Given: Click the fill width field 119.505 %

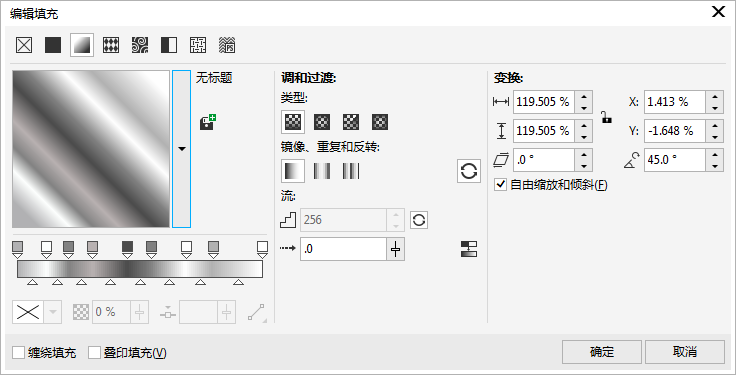Looking at the screenshot, I should [544, 102].
